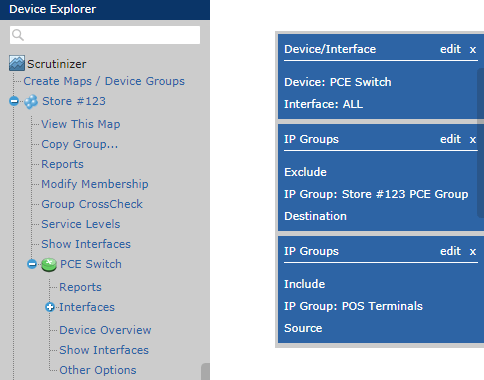Edit the Device/Interface filter
This screenshot has height=380, width=484.
coord(450,49)
